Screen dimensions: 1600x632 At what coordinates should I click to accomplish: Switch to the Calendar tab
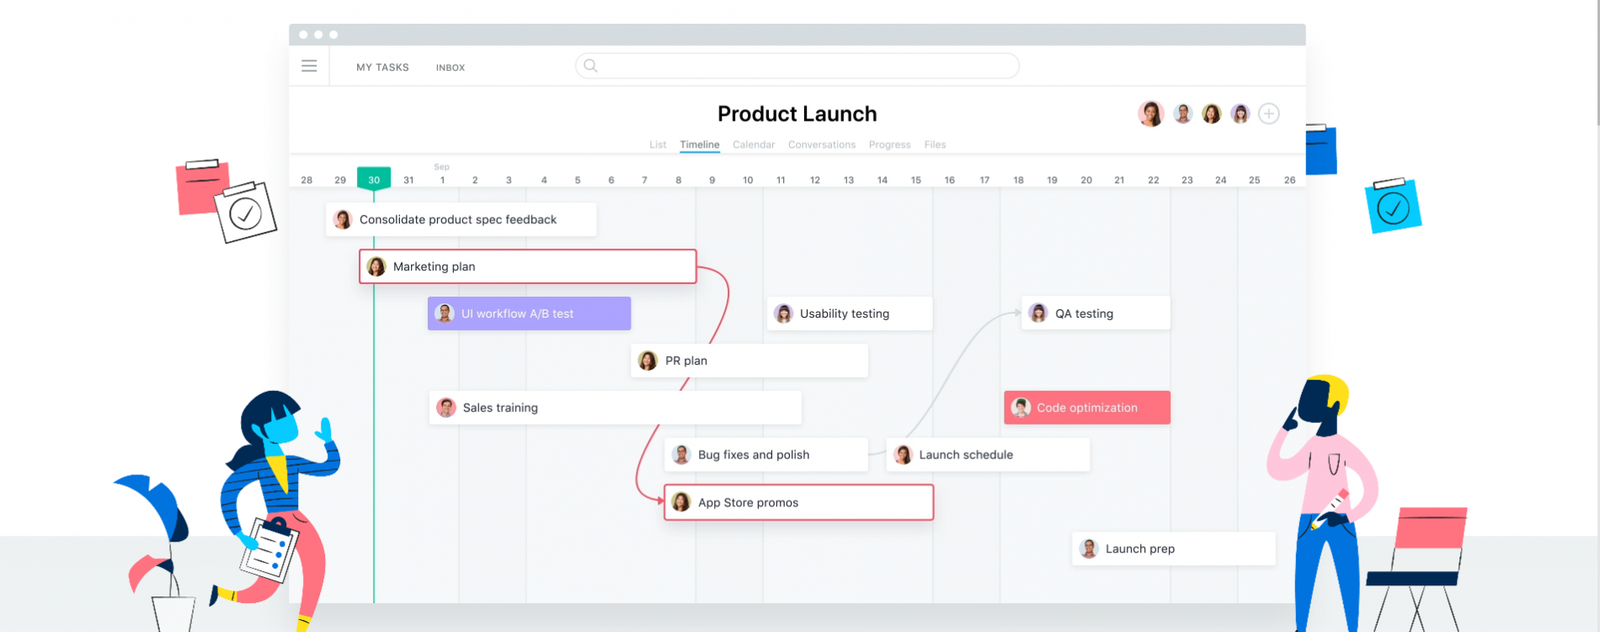[754, 145]
